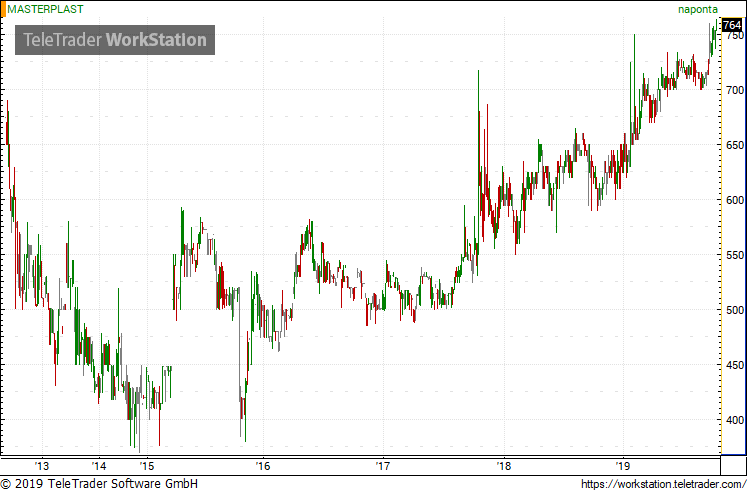
Task: Open the workstation.teletrader.com link
Action: (663, 484)
